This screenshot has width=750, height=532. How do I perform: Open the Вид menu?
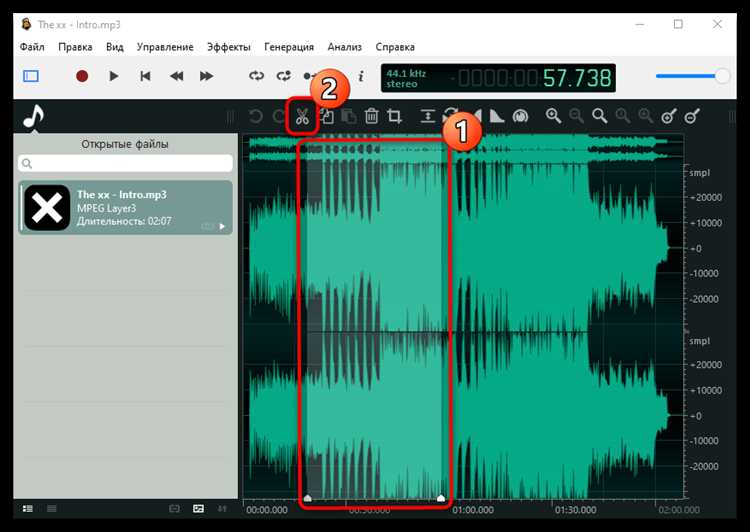(115, 47)
